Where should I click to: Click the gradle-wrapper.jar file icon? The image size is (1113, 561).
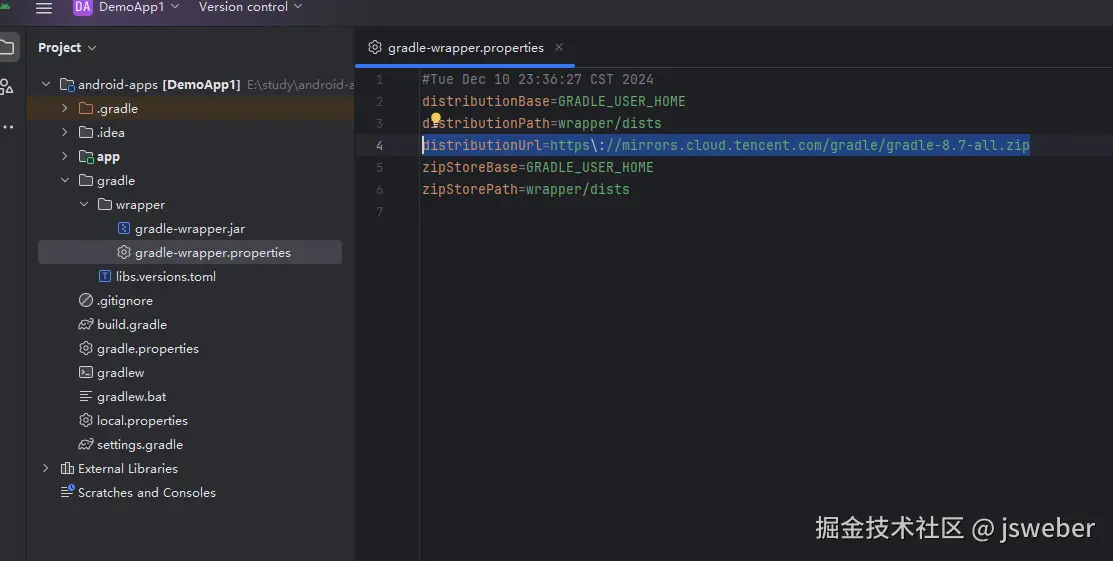[x=124, y=229]
